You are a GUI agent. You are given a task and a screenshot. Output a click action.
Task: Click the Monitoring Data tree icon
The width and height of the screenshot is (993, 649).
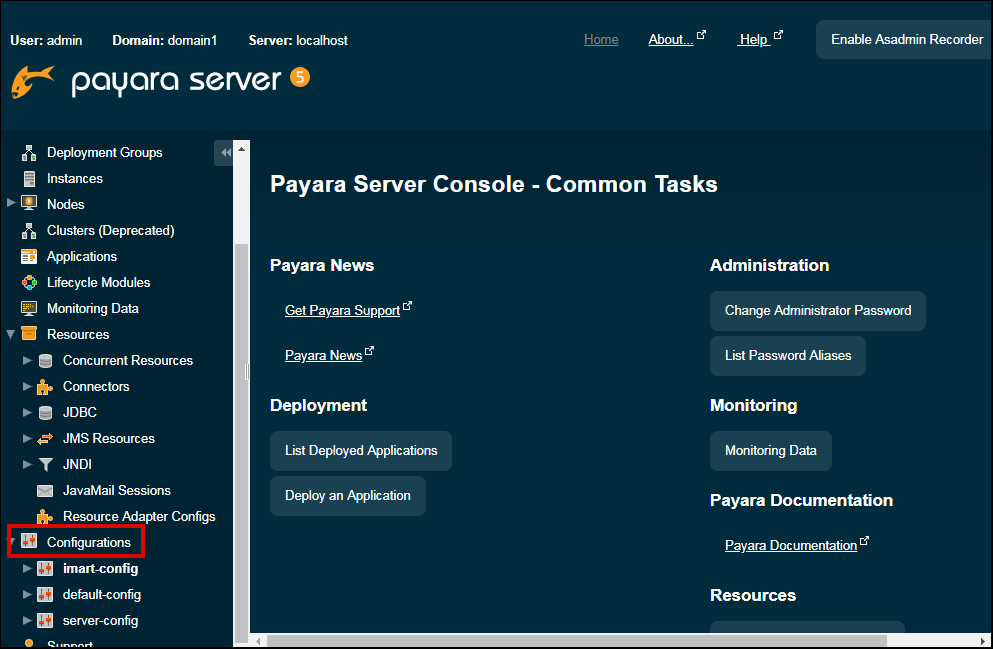(29, 309)
